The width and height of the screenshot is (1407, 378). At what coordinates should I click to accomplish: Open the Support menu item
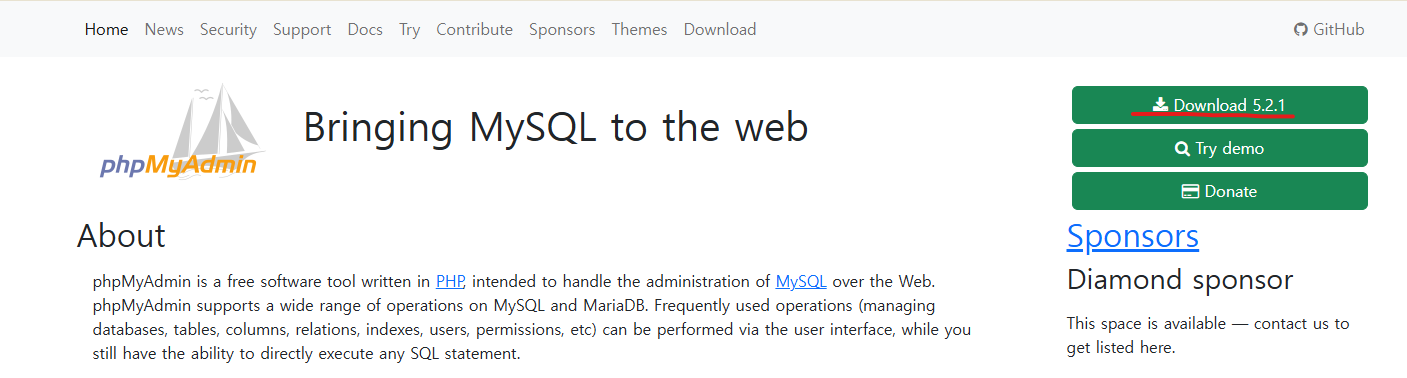tap(302, 30)
